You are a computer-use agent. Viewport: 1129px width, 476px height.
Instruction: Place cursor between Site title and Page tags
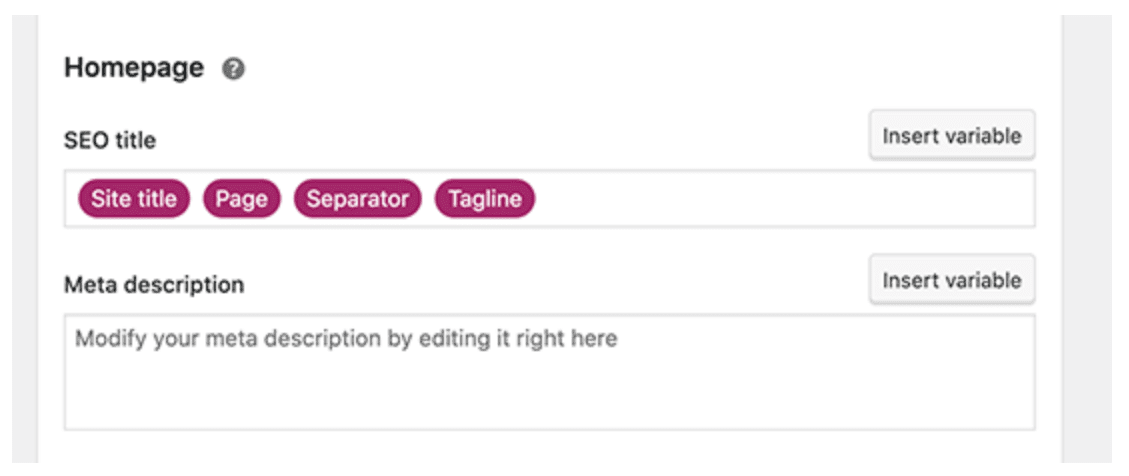coord(196,199)
